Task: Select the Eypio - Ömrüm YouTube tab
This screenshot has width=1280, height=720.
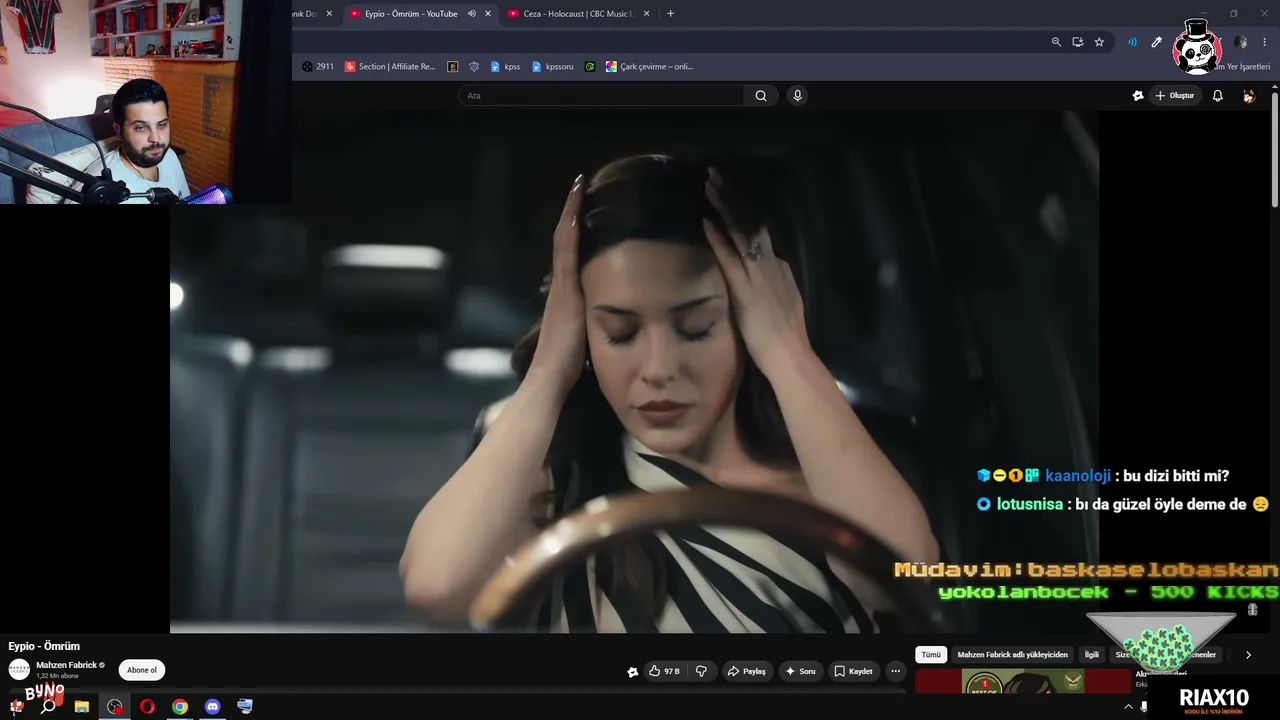Action: point(410,14)
